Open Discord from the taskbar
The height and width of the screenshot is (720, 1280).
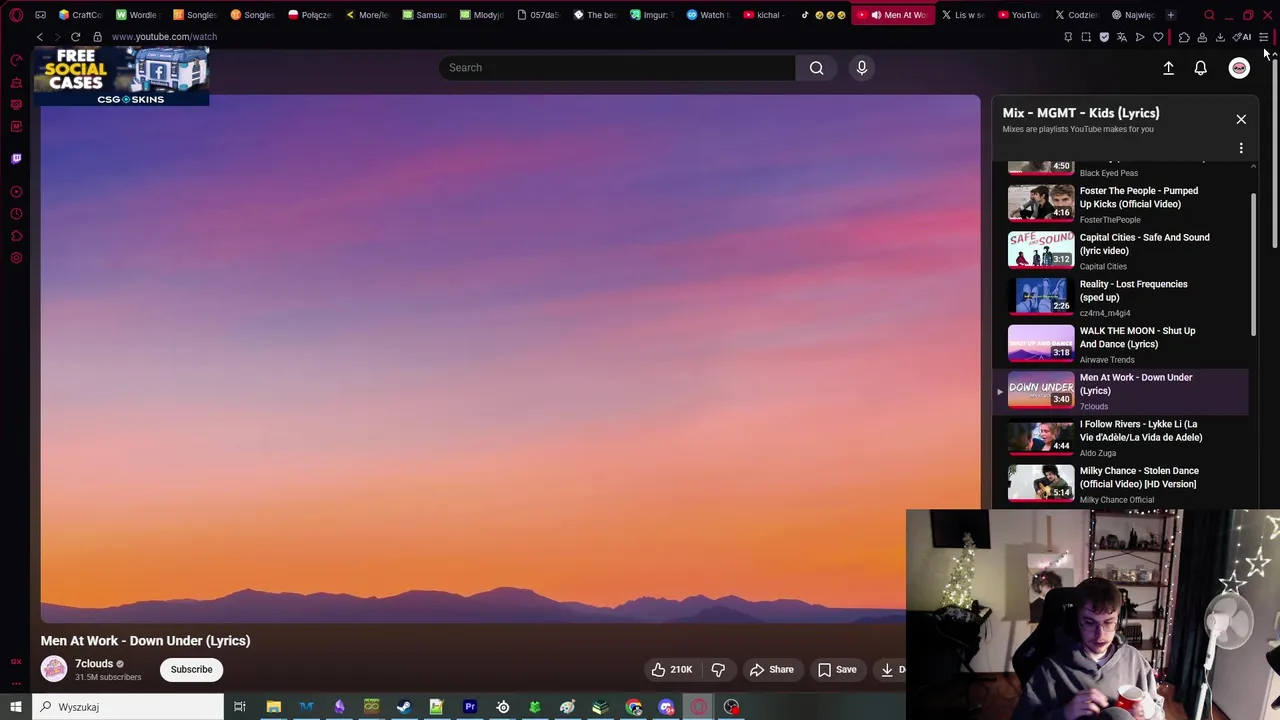pos(667,707)
